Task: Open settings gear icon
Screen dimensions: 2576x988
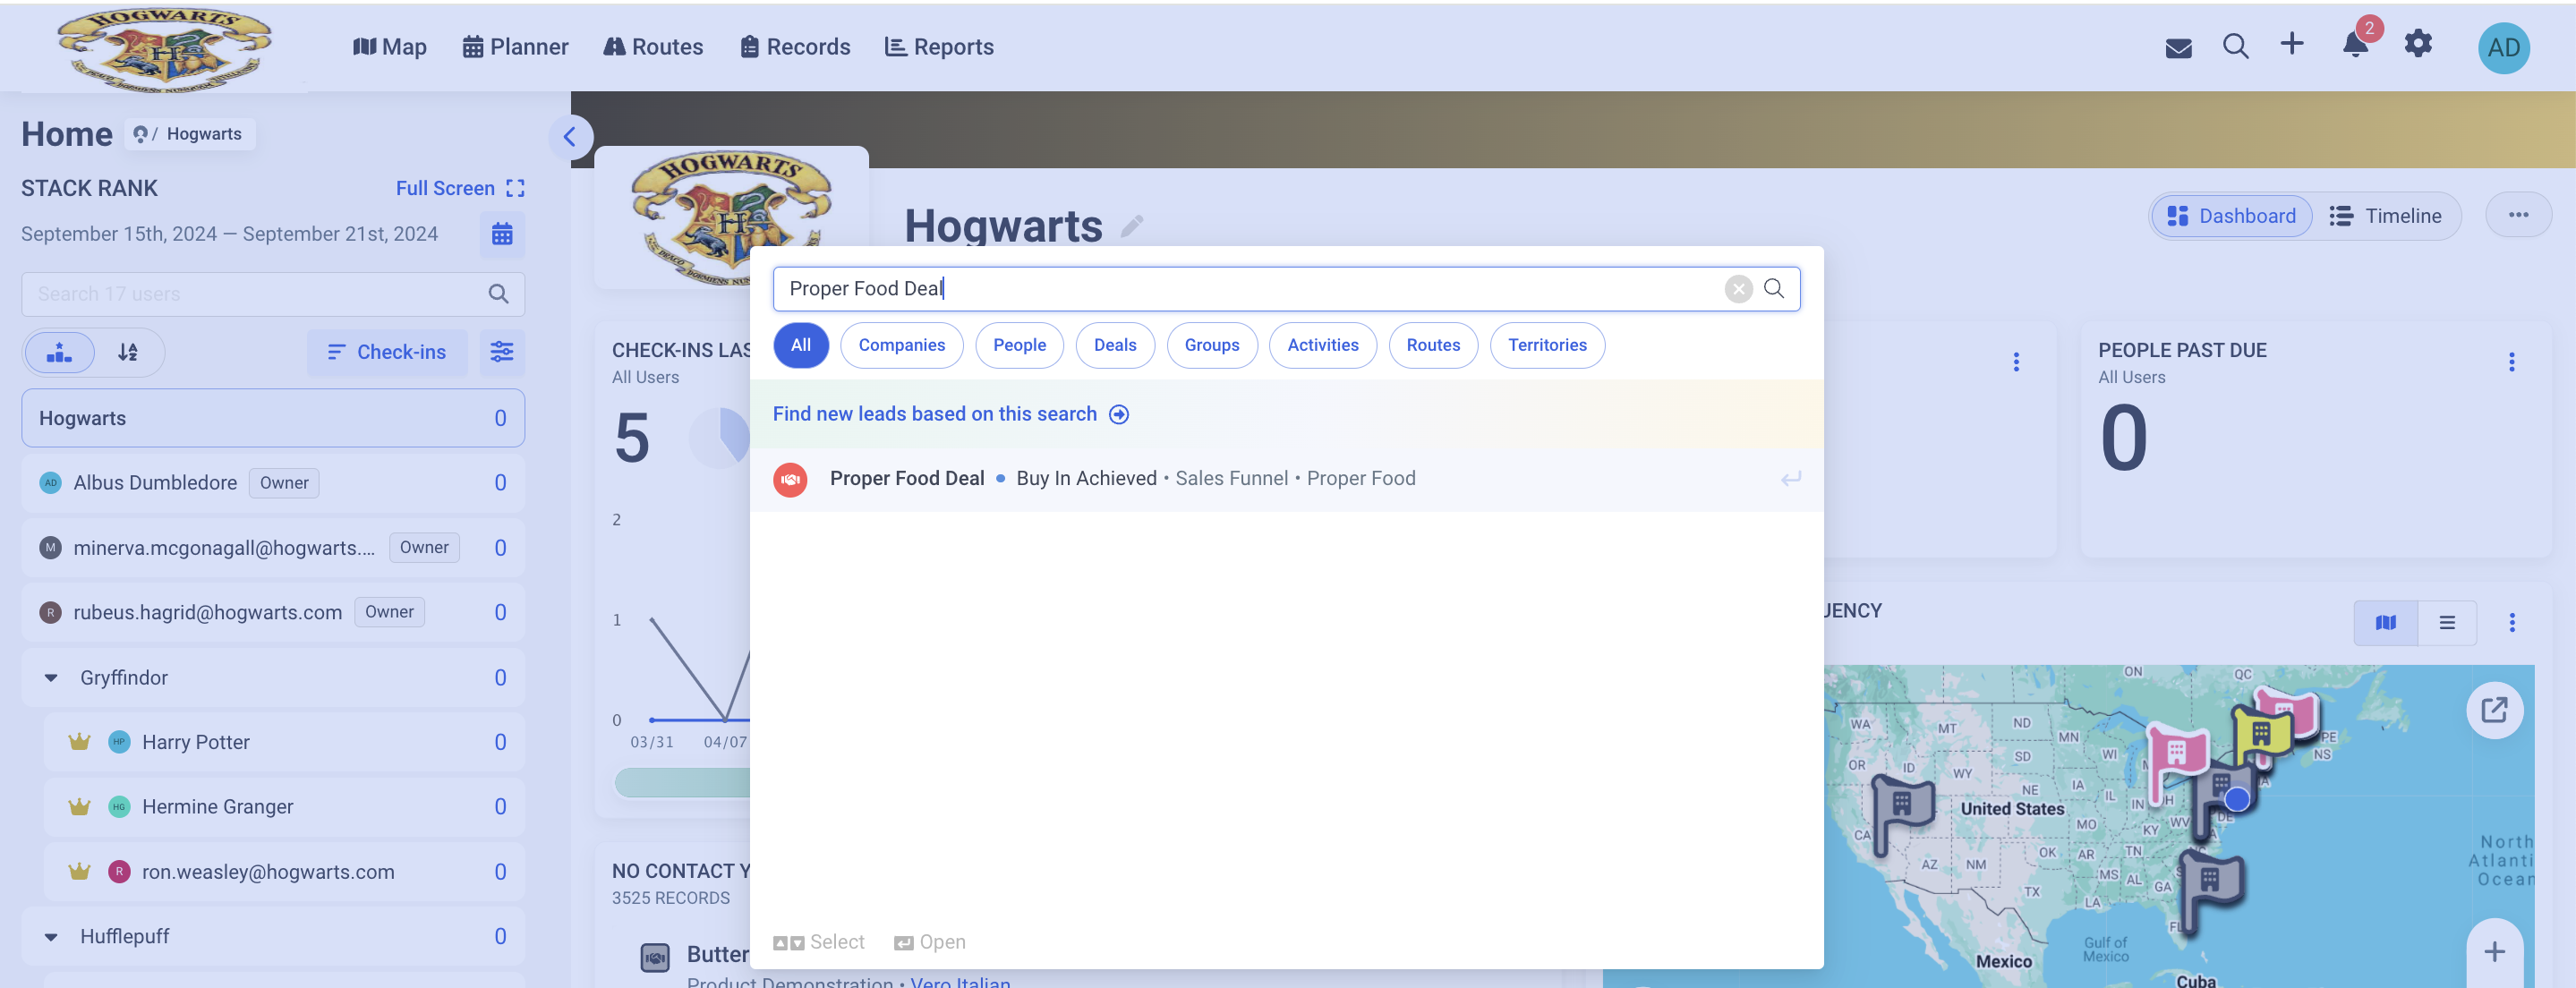Action: tap(2418, 44)
